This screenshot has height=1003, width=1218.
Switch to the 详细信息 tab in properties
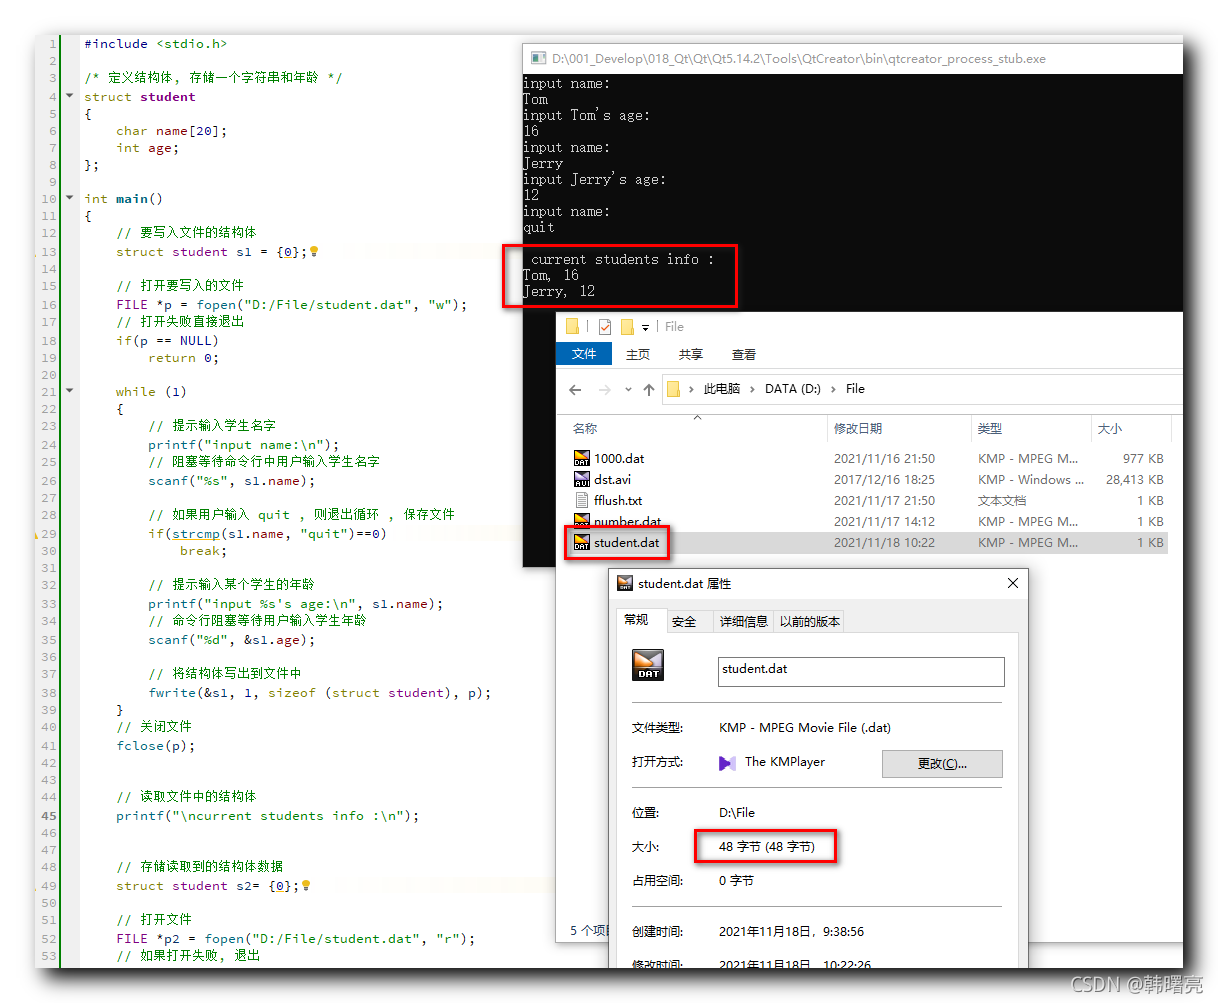(x=744, y=621)
